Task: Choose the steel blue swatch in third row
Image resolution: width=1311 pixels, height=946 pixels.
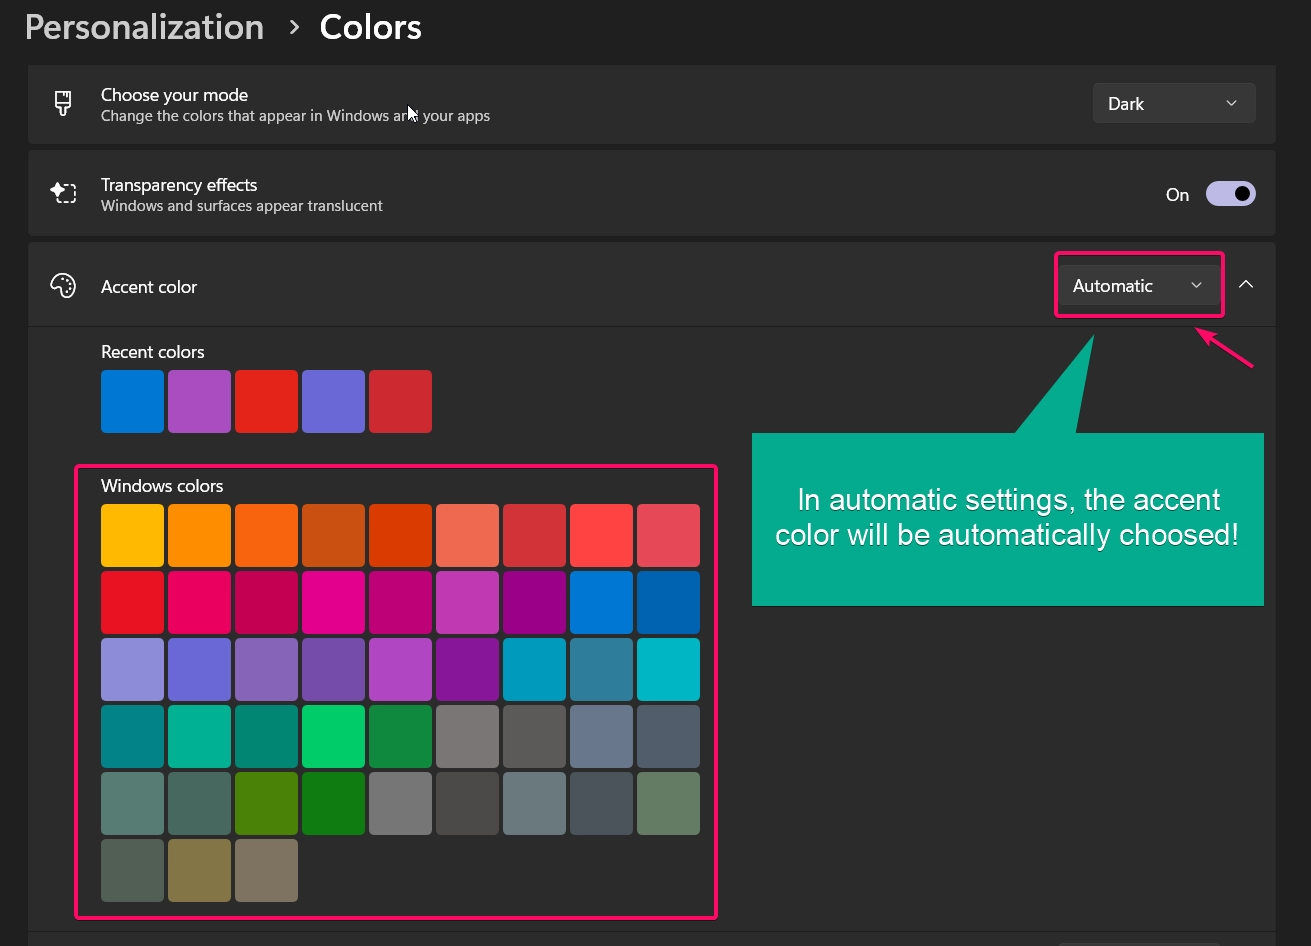Action: point(601,670)
